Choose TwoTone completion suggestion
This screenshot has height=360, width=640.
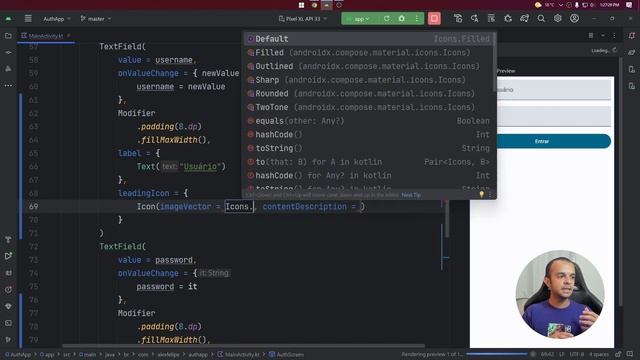pyautogui.click(x=369, y=107)
